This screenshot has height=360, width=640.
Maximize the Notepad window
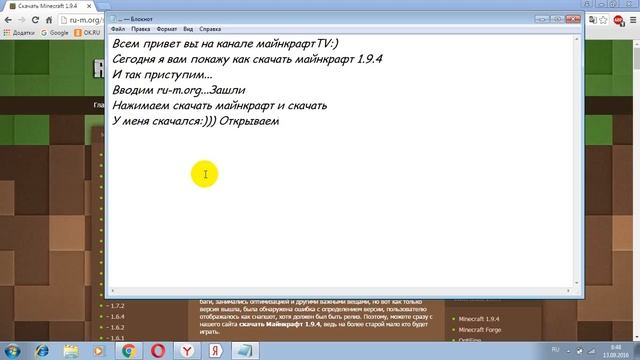pos(557,19)
